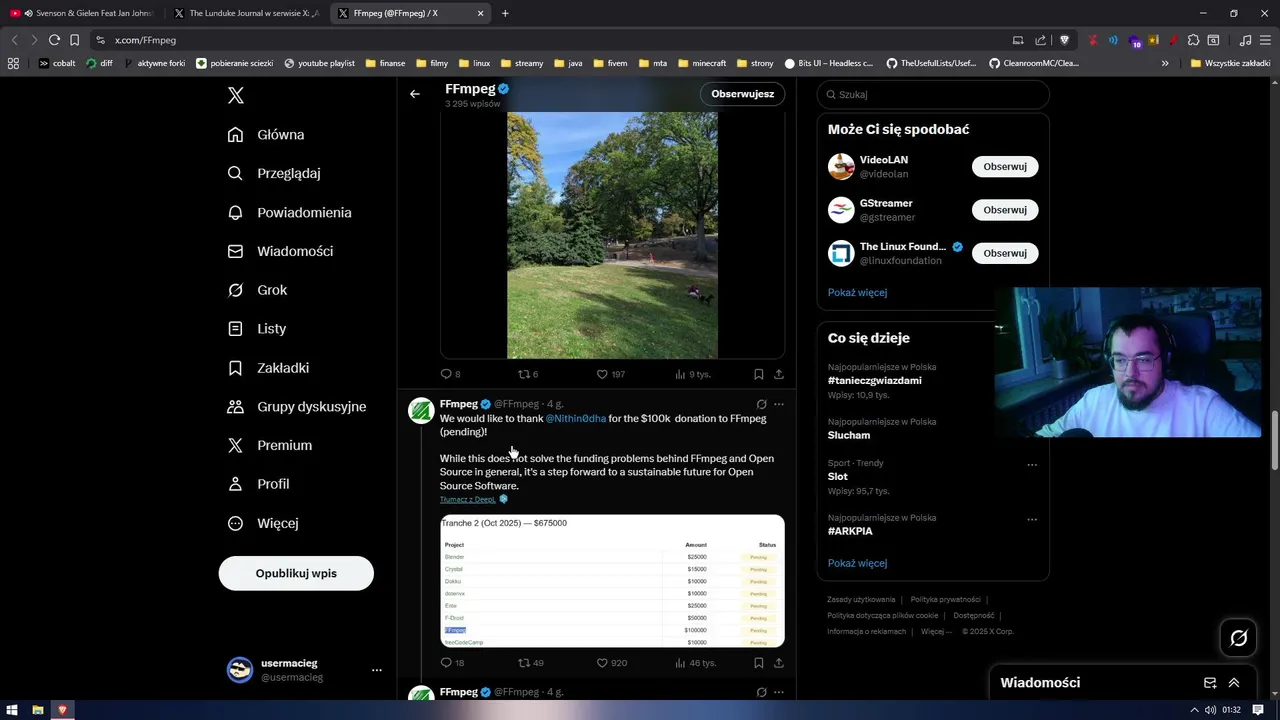The width and height of the screenshot is (1280, 720).
Task: Open options for the #ARKPIA trend
Action: [1032, 519]
